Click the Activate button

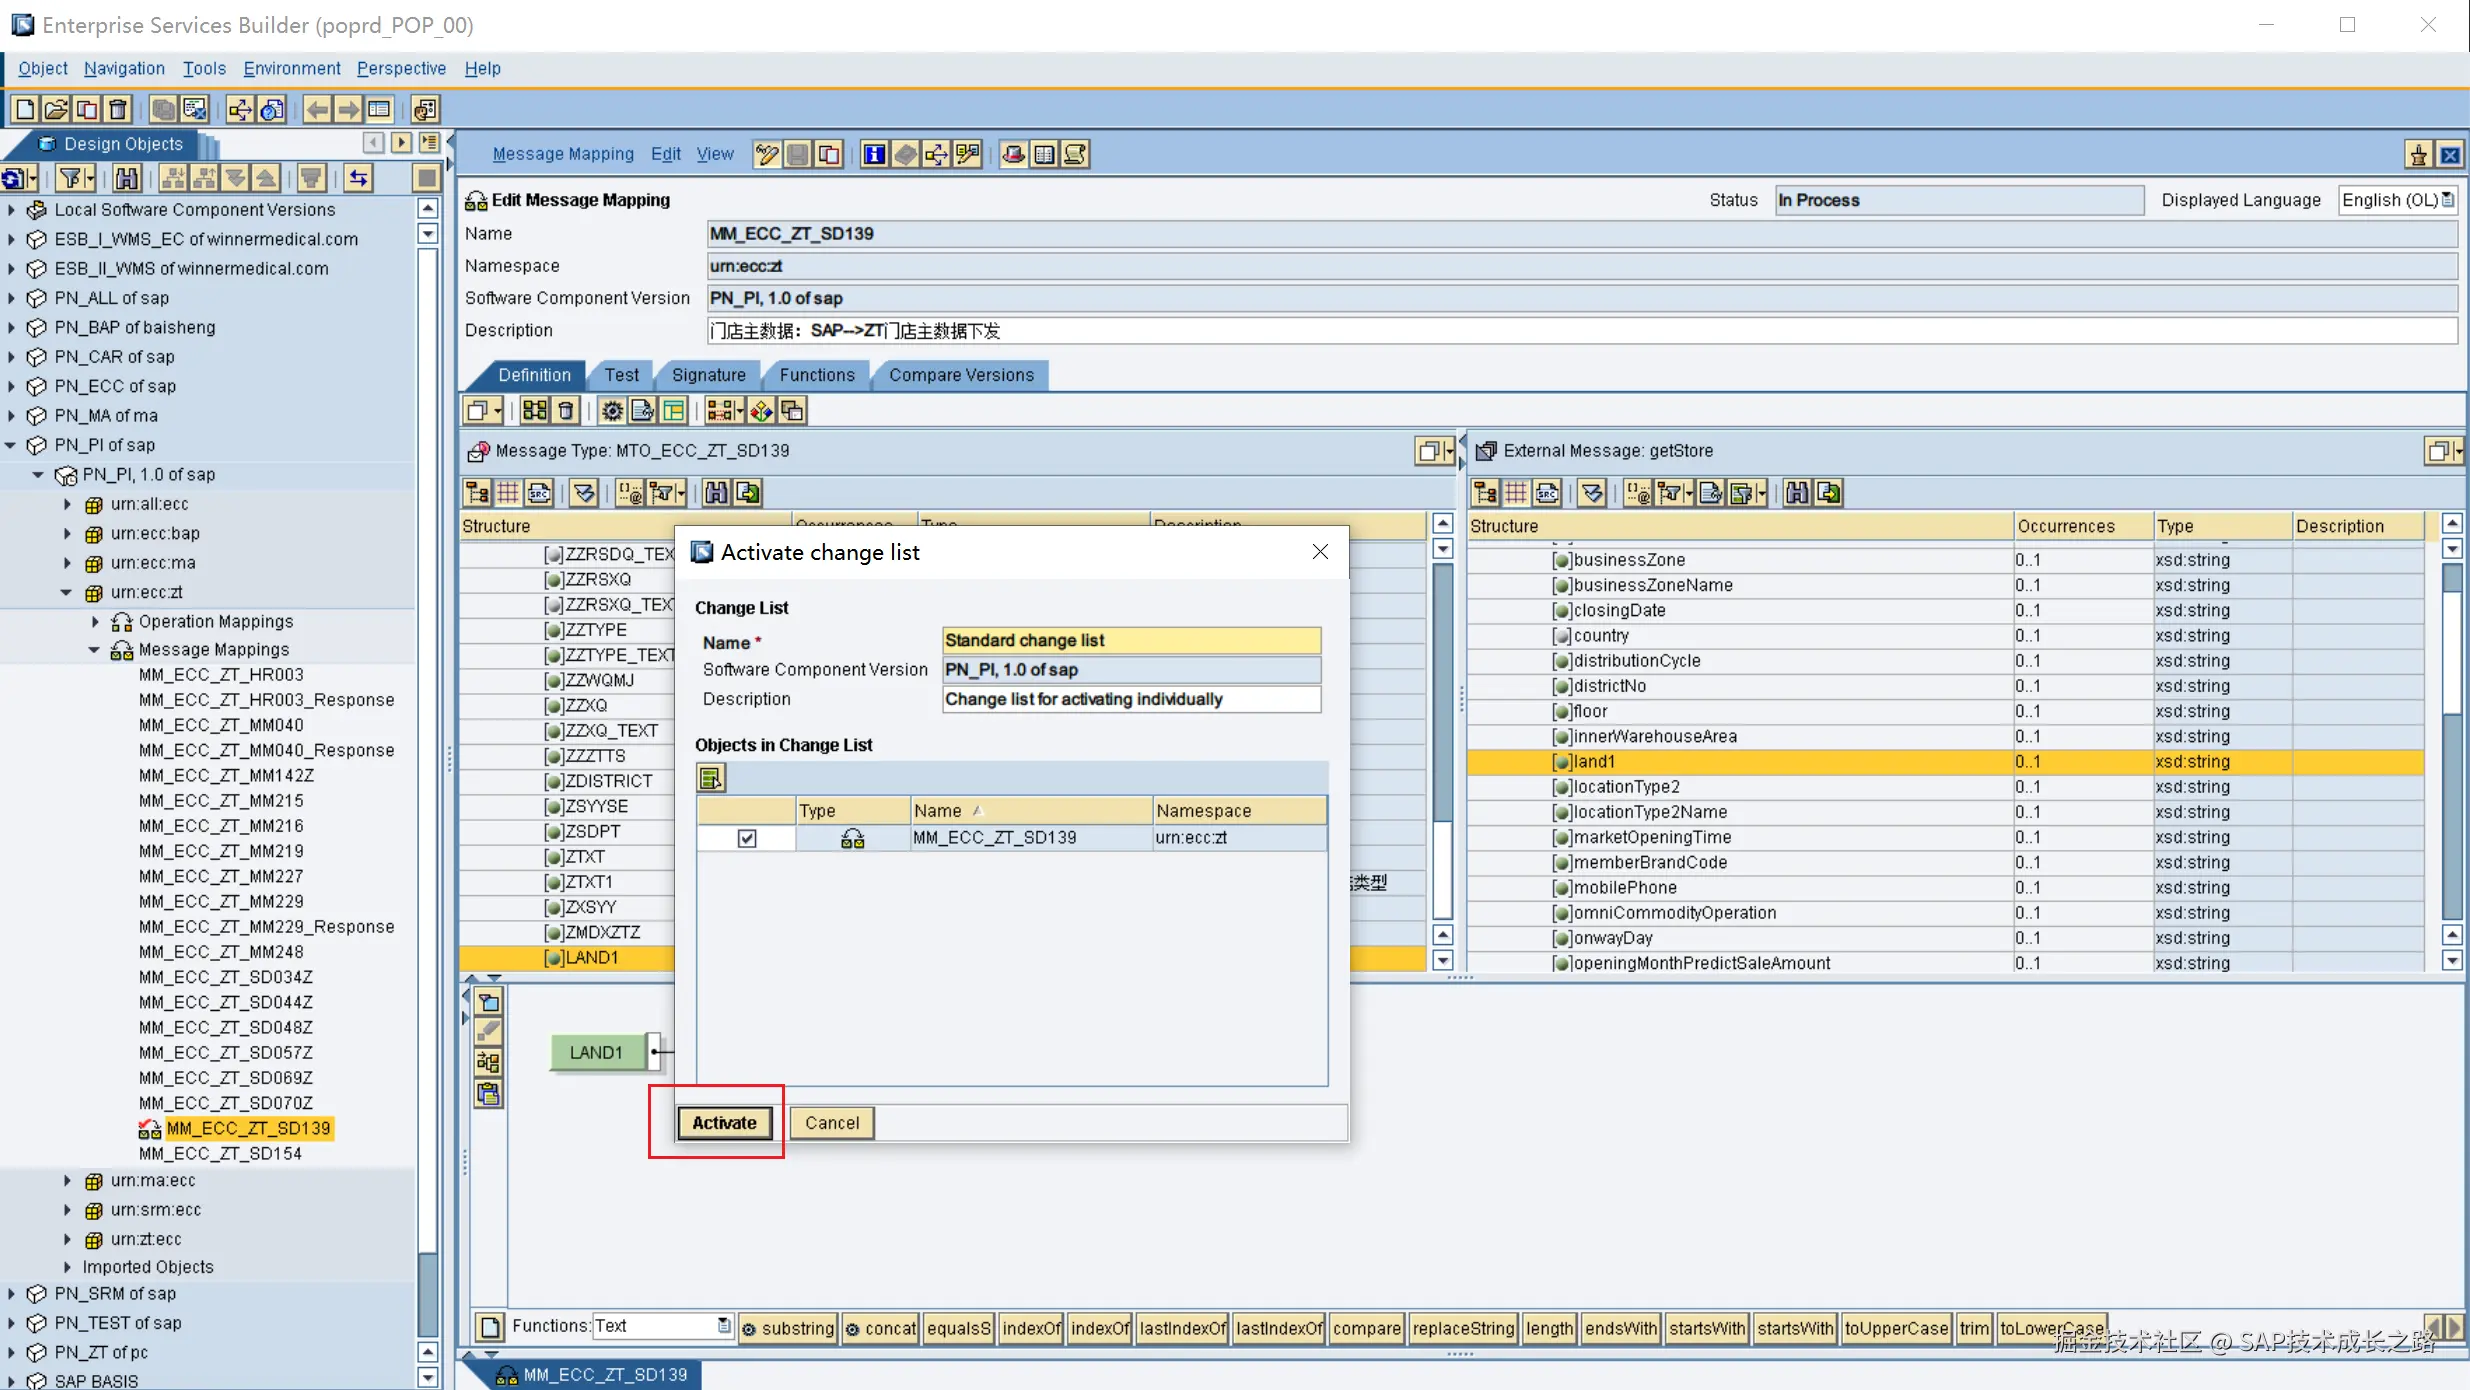point(724,1122)
